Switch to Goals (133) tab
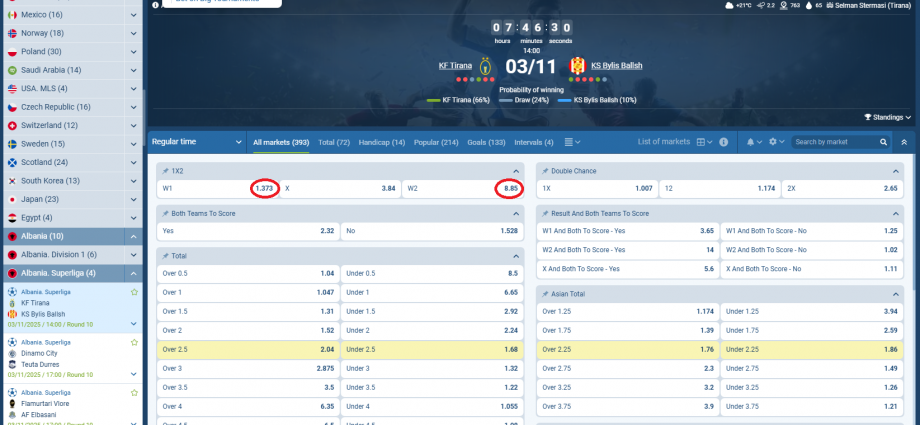The height and width of the screenshot is (425, 920). tap(486, 142)
